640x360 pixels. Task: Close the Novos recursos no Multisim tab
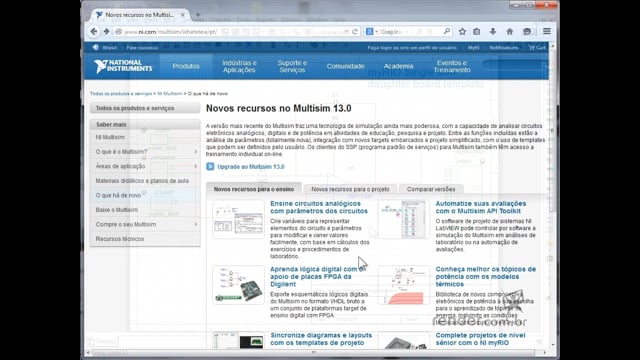point(182,15)
